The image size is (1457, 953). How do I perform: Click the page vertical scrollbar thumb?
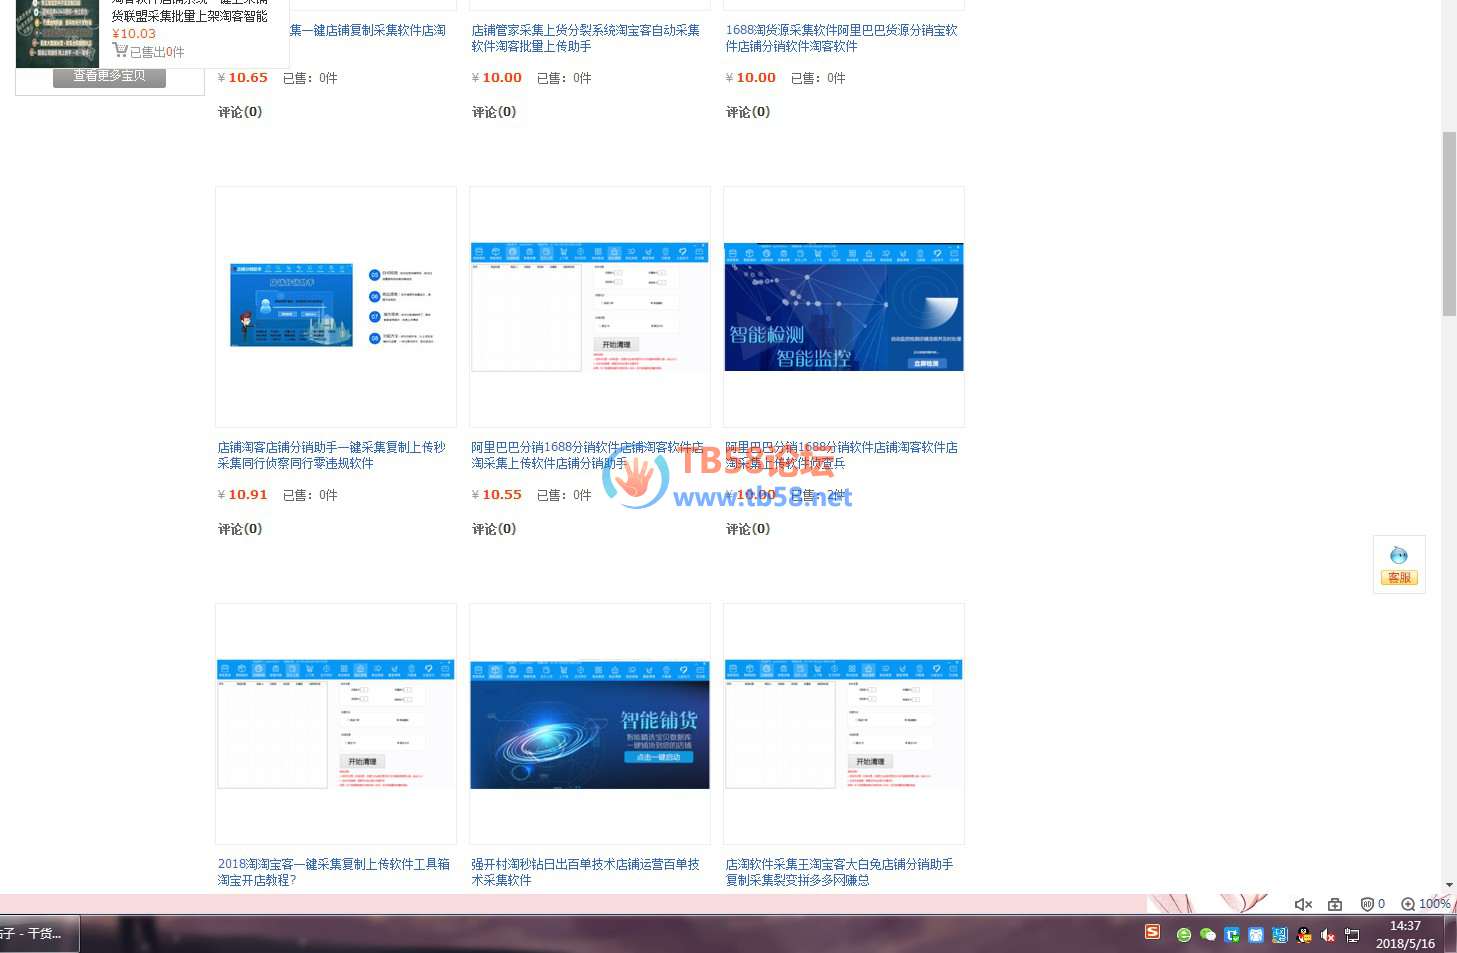pos(1449,223)
